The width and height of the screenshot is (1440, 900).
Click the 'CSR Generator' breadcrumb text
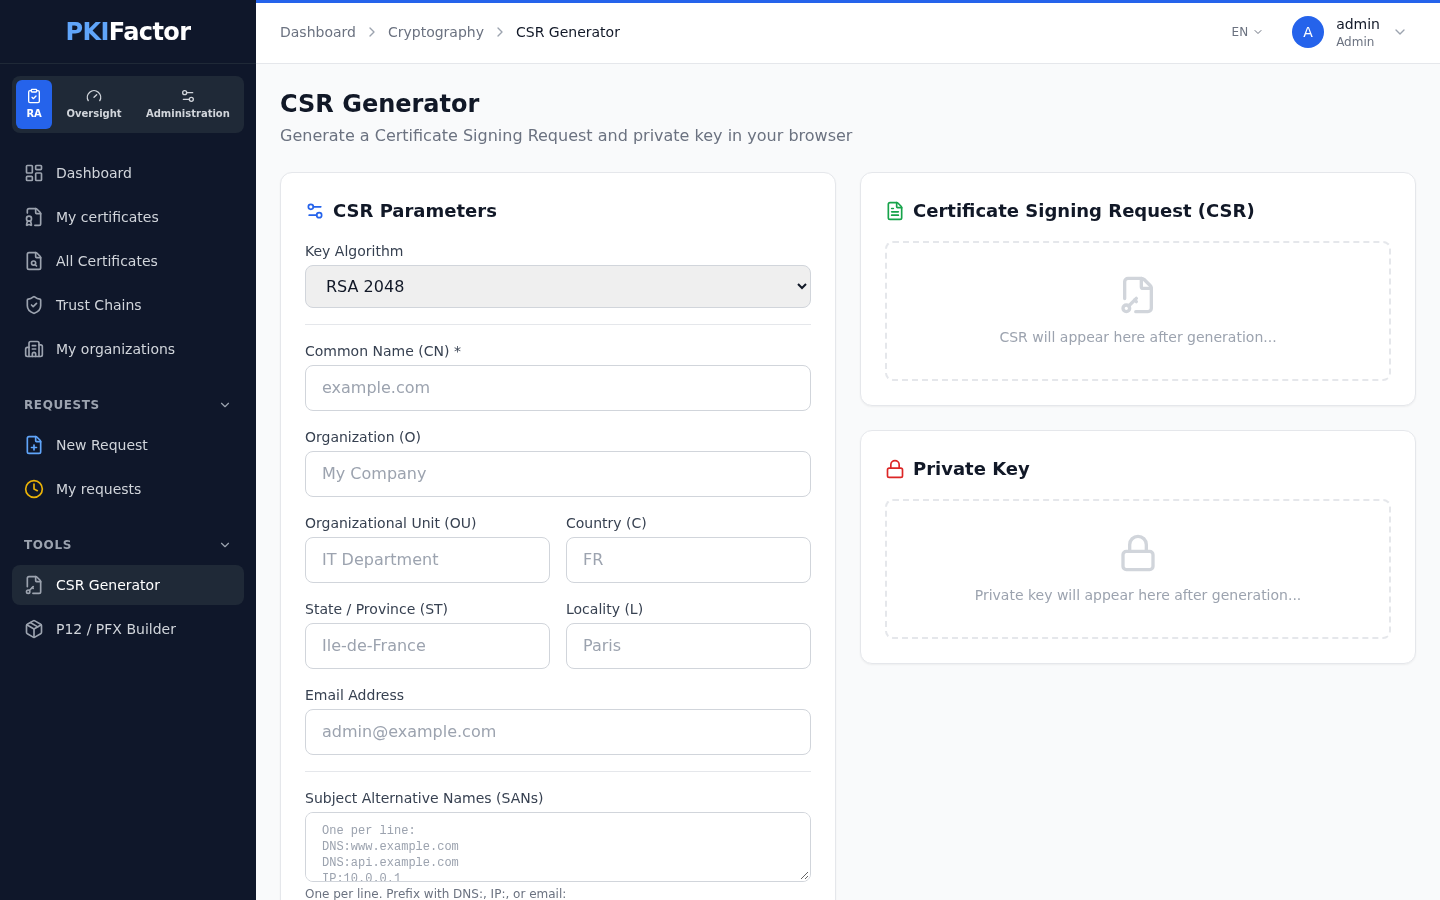(x=568, y=32)
